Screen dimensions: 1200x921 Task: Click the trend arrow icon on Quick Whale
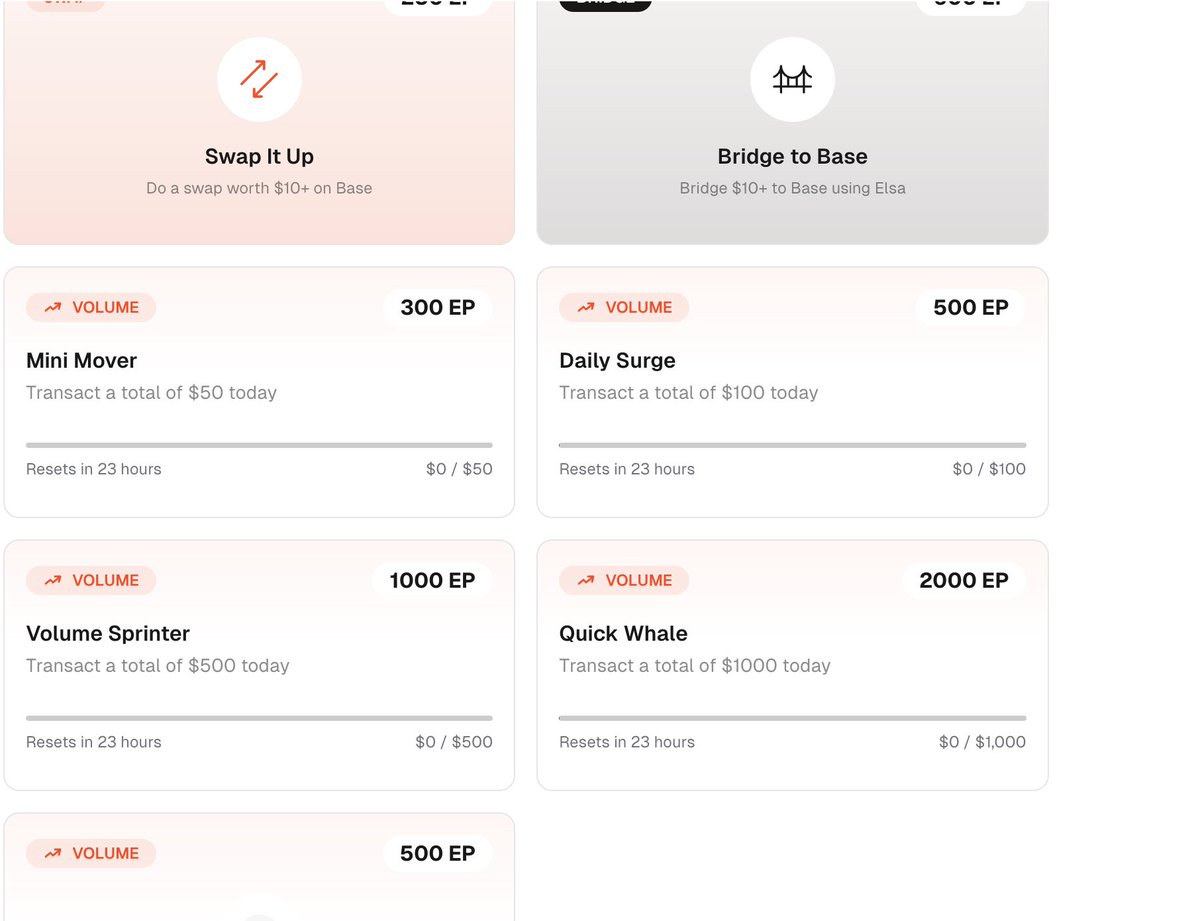587,581
